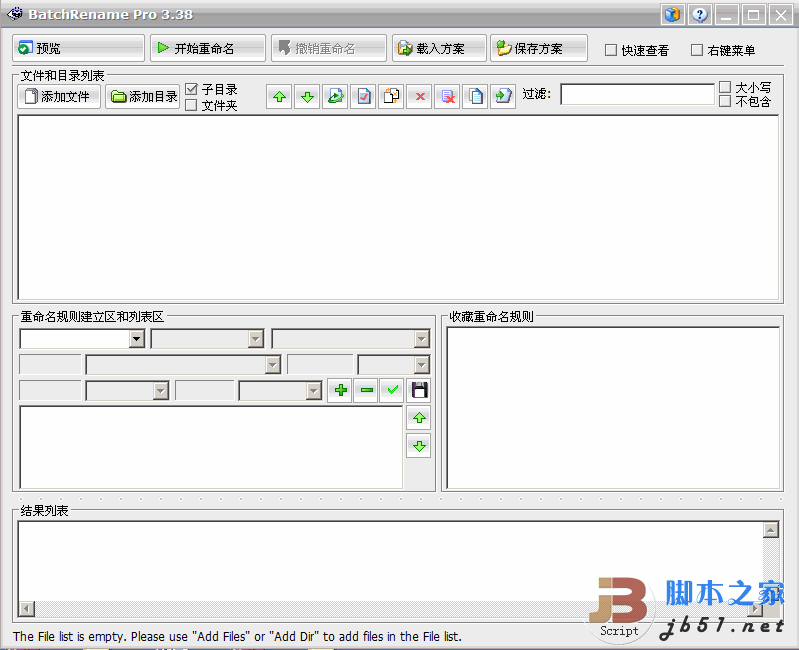Start renaming with 开始重命名 button
The height and width of the screenshot is (650, 799).
208,48
